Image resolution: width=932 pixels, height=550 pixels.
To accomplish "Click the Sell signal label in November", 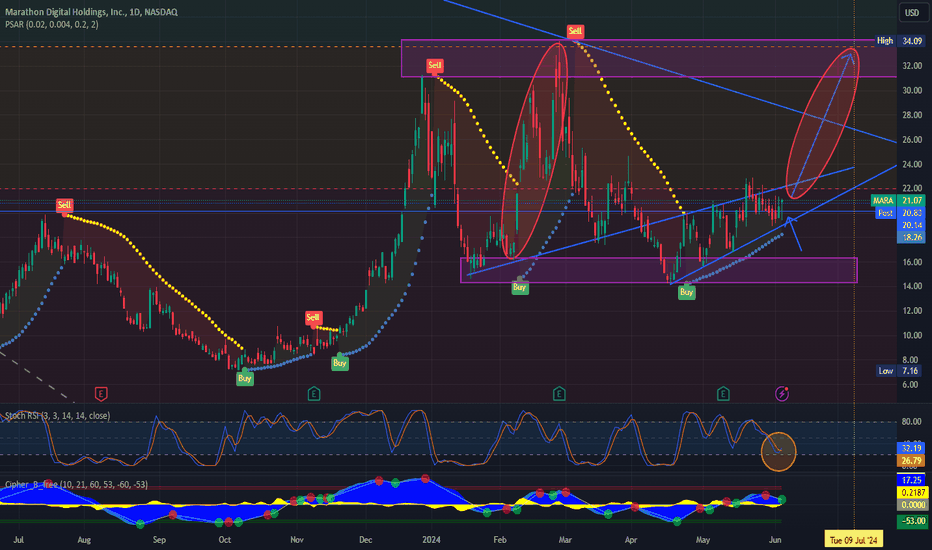I will [x=313, y=317].
